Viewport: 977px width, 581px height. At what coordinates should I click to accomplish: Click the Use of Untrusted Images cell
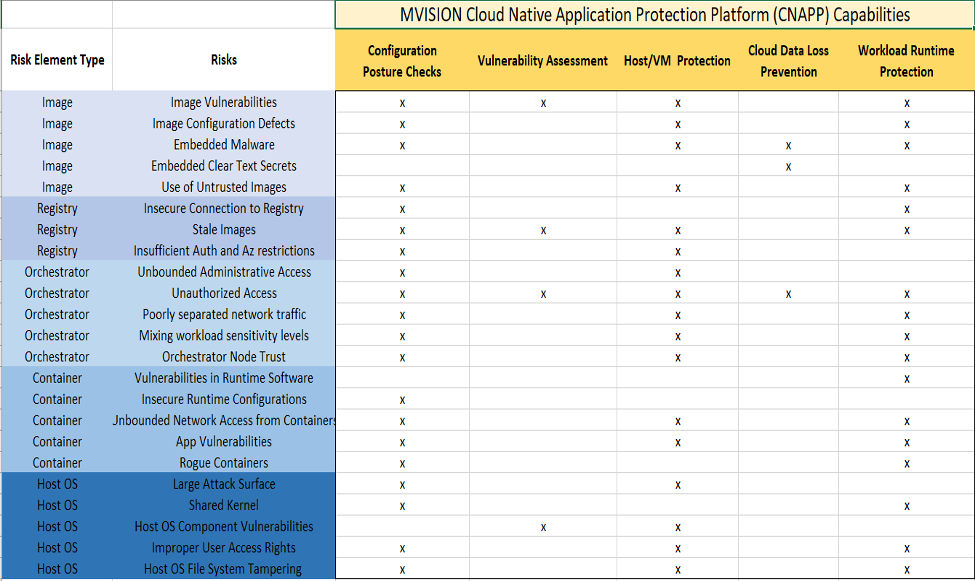click(x=224, y=187)
